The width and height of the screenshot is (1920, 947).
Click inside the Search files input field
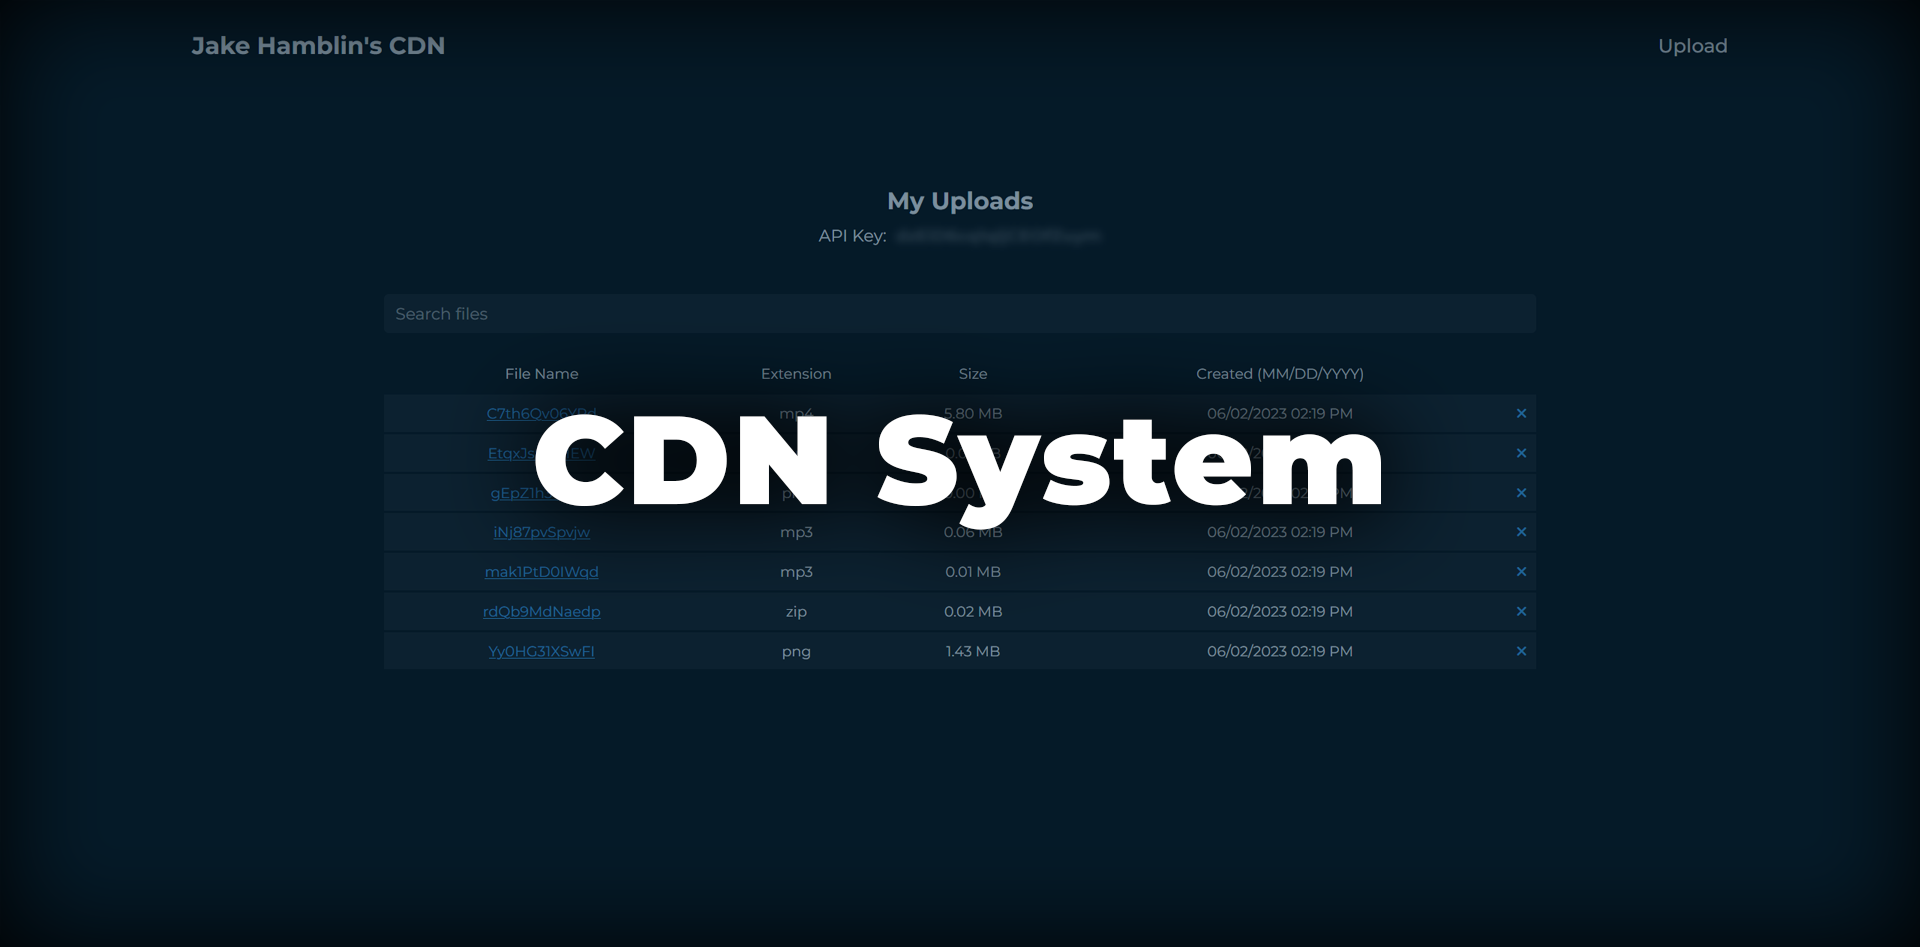pos(959,313)
